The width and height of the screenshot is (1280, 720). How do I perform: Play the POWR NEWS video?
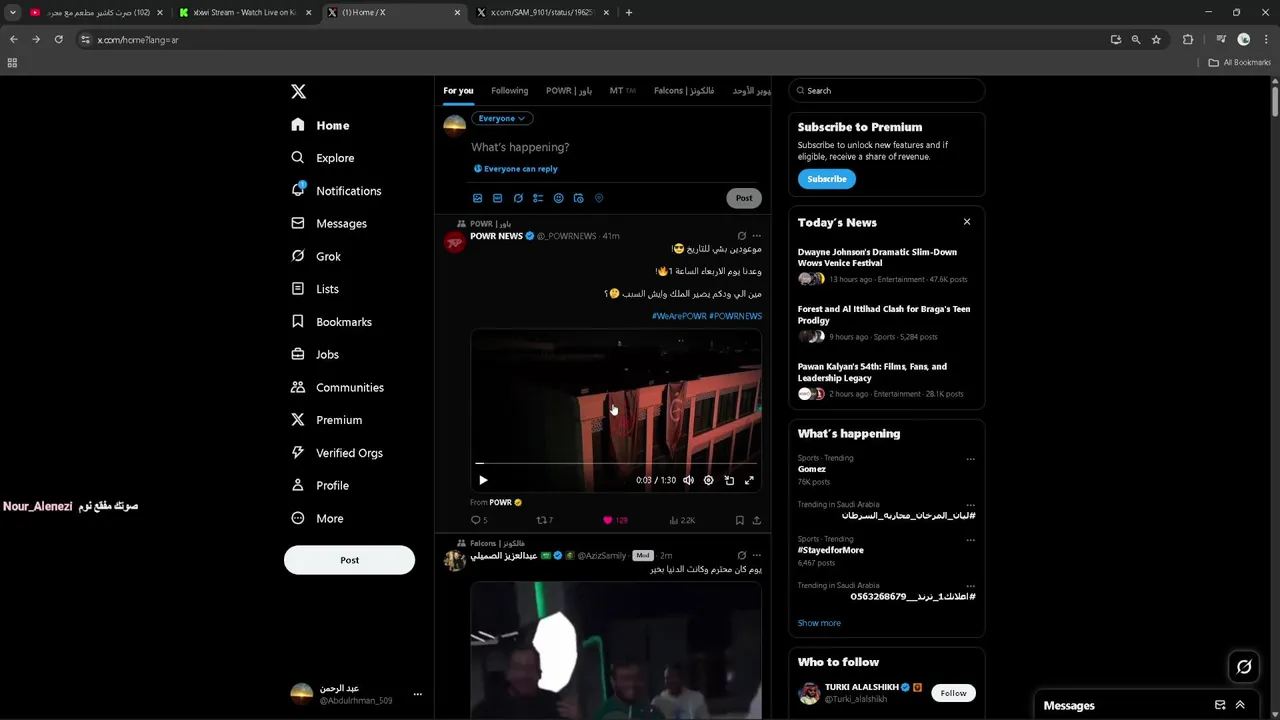[x=483, y=480]
